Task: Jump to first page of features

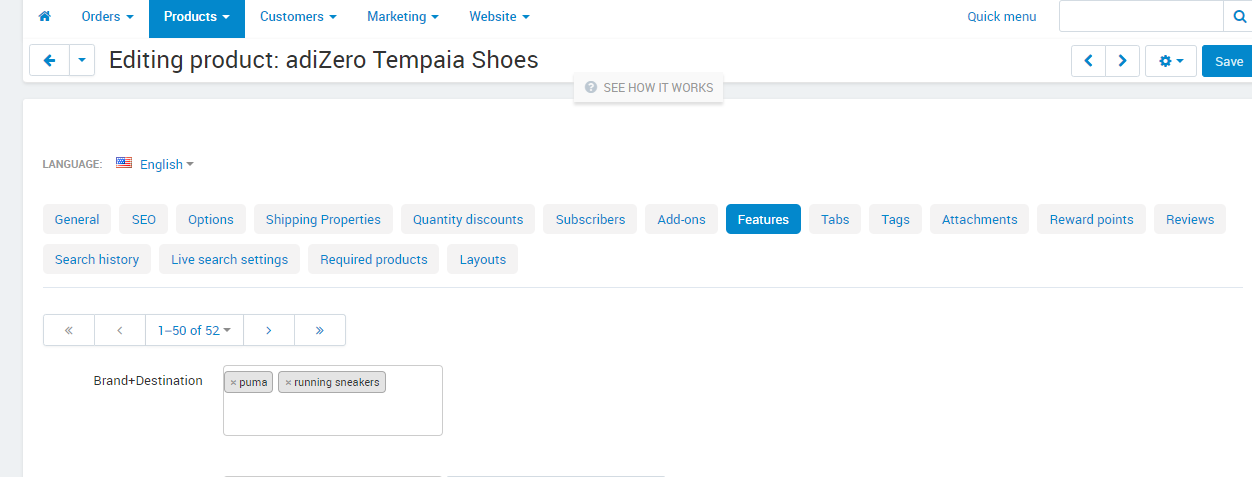Action: point(69,330)
